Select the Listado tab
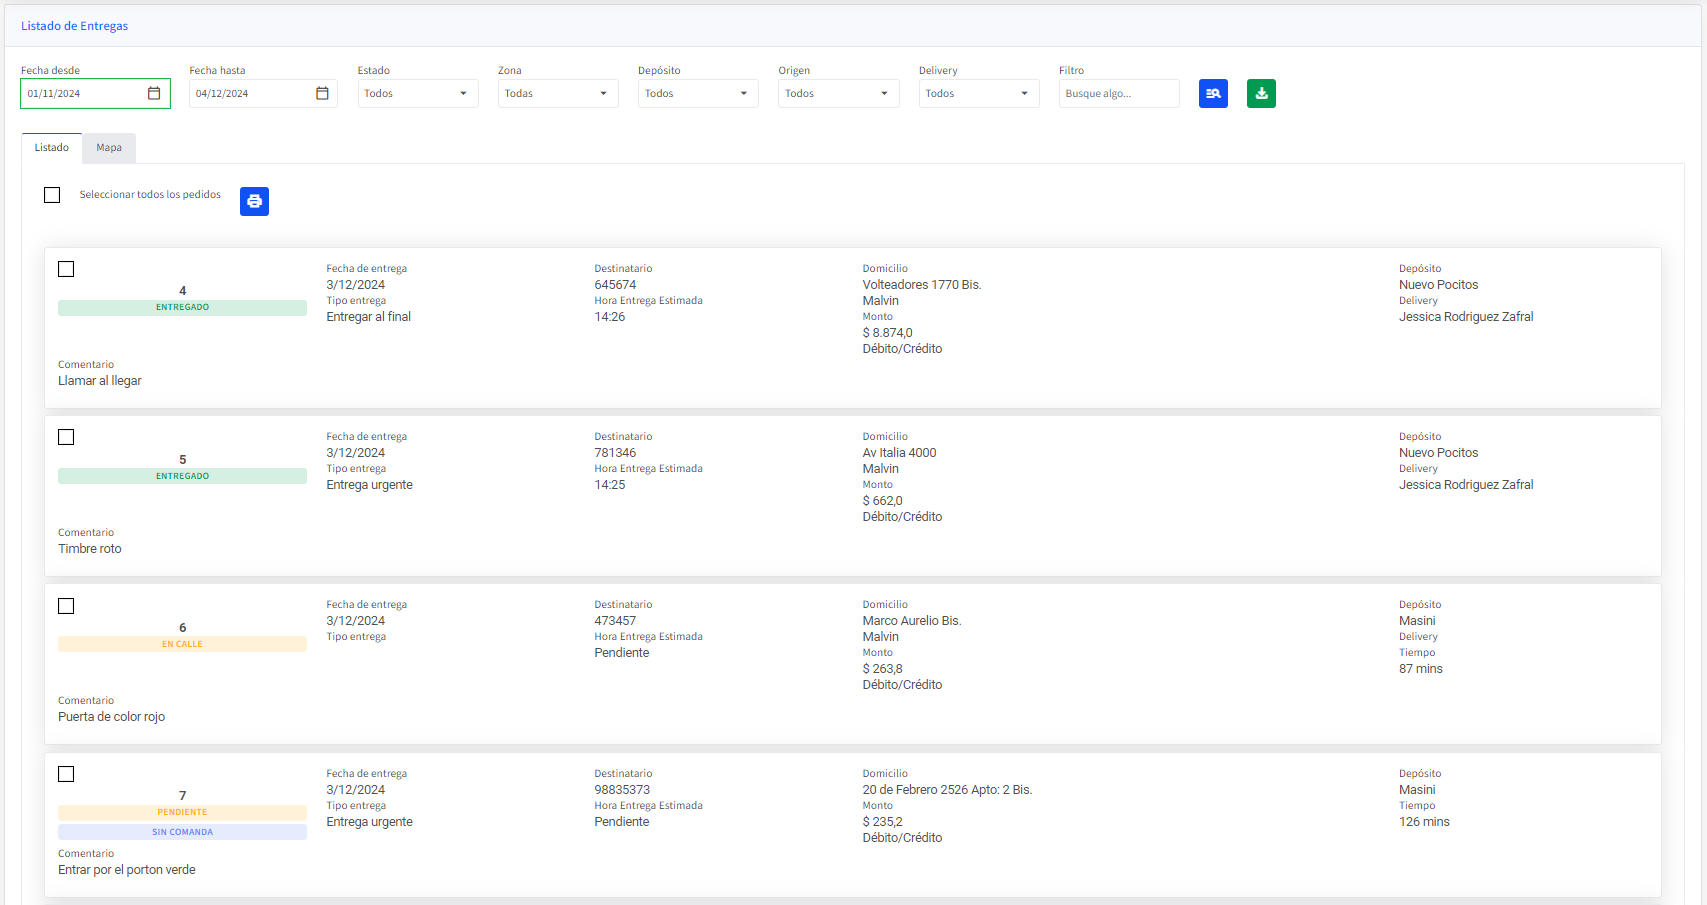The height and width of the screenshot is (905, 1707). pos(52,148)
